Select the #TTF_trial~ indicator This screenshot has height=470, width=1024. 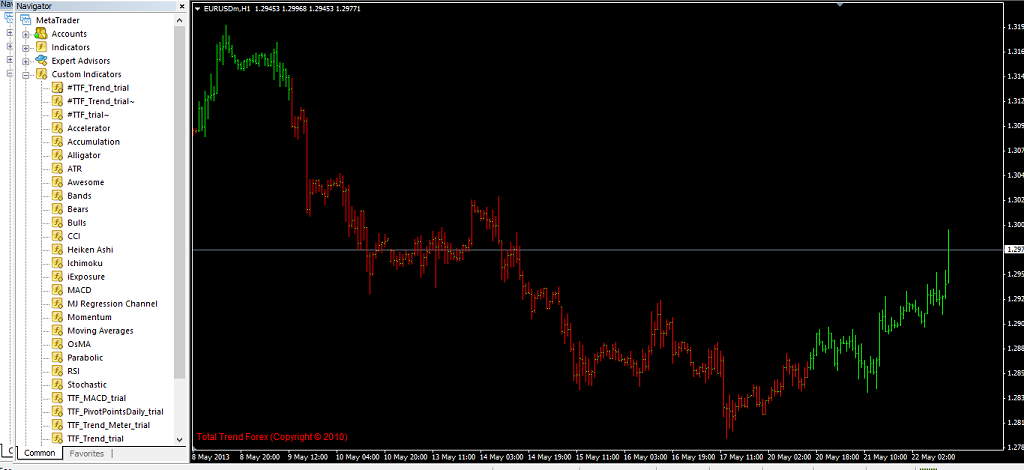[88, 115]
